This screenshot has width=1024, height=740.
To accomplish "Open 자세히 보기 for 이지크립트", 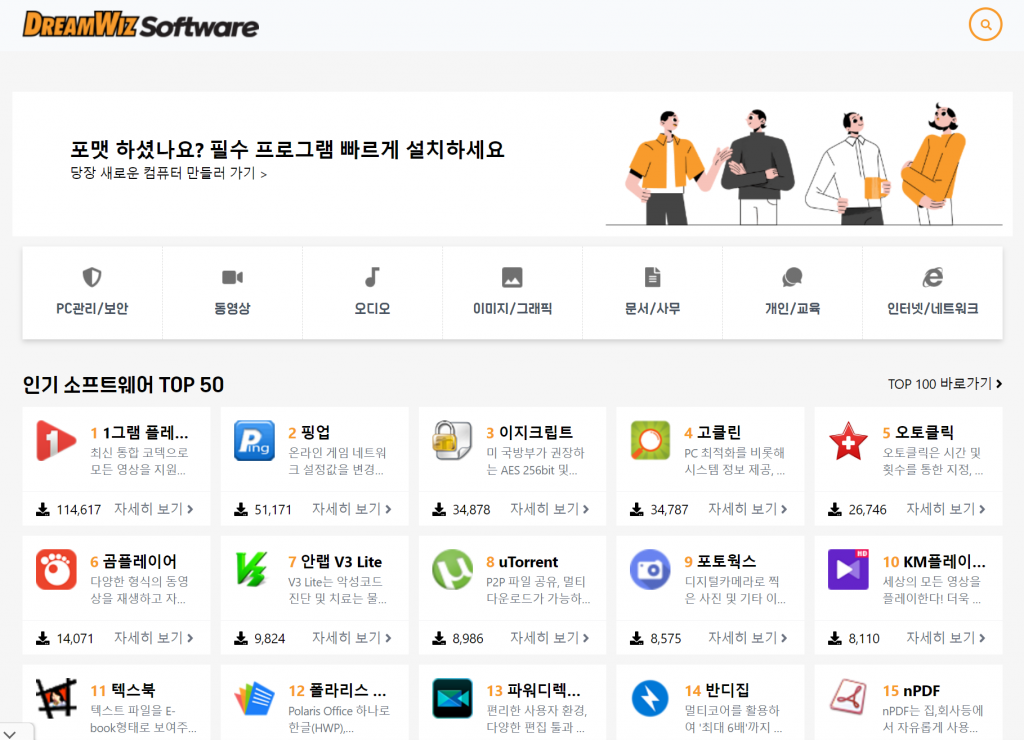I will (549, 509).
